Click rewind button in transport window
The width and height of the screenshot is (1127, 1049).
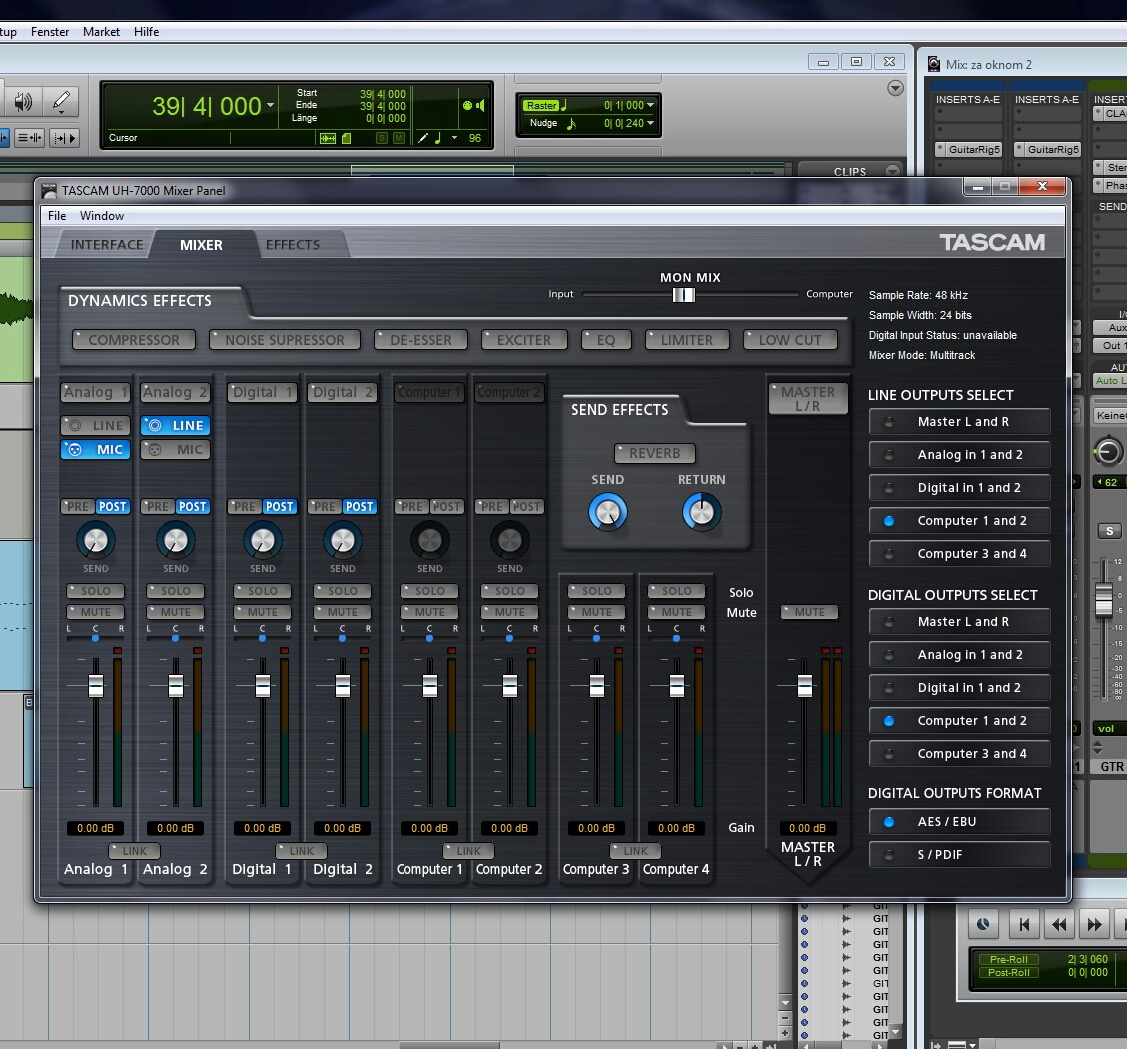(x=1059, y=925)
